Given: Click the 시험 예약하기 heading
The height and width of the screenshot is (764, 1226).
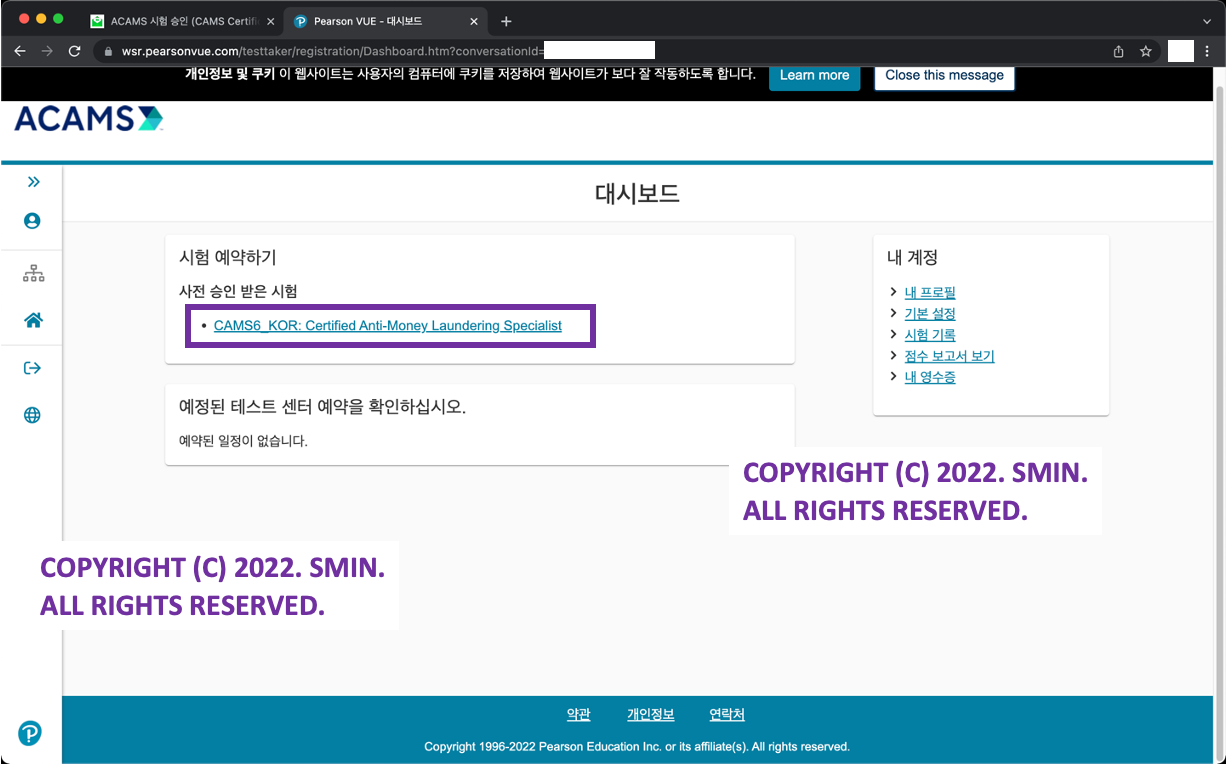Looking at the screenshot, I should pyautogui.click(x=227, y=258).
